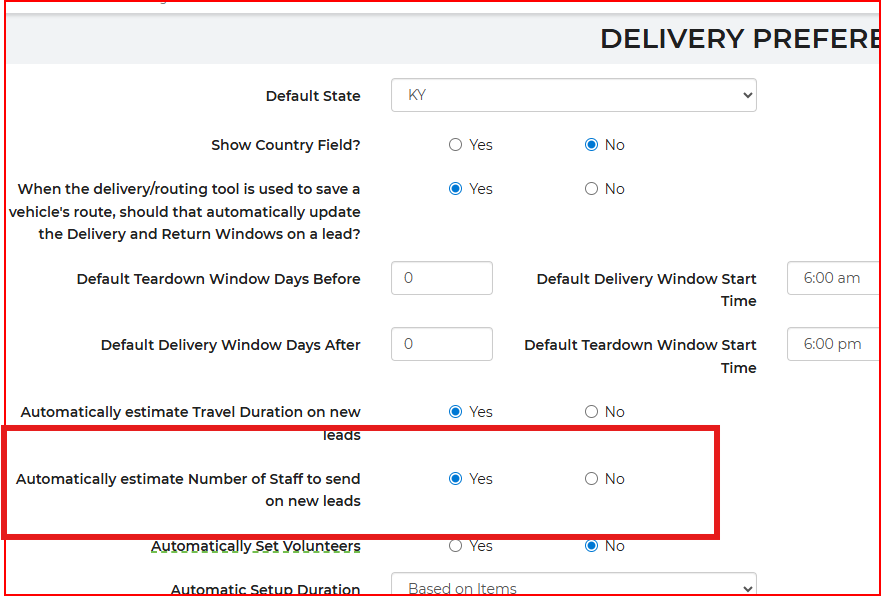Enable automatic Travel Duration estimate with Yes
Viewport: 881px width, 596px height.
click(x=456, y=412)
